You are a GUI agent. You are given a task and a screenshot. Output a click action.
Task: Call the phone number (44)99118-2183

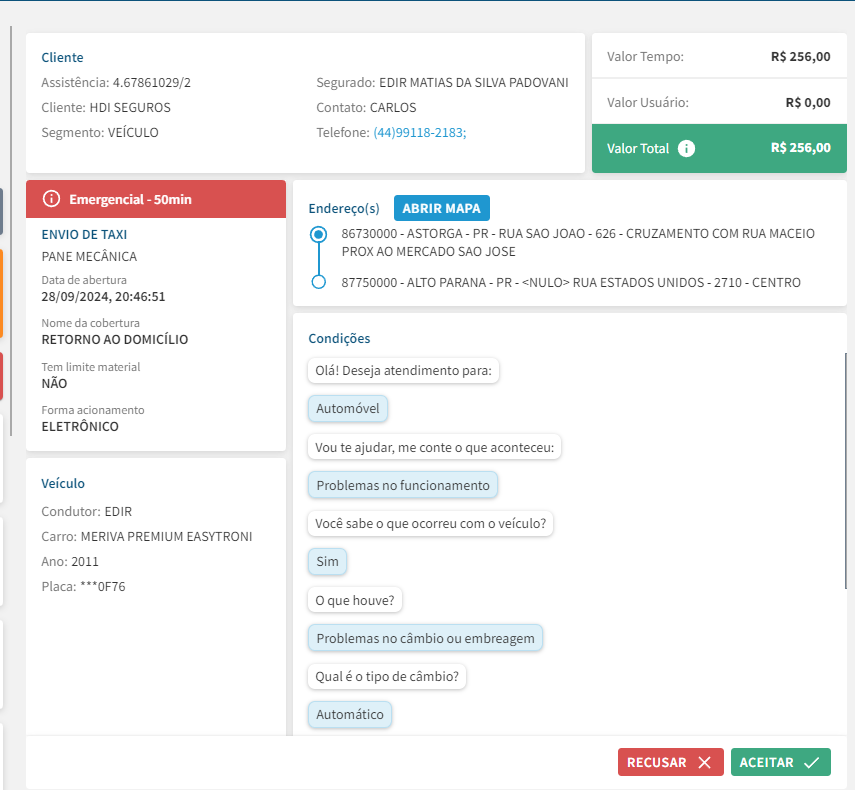click(419, 133)
